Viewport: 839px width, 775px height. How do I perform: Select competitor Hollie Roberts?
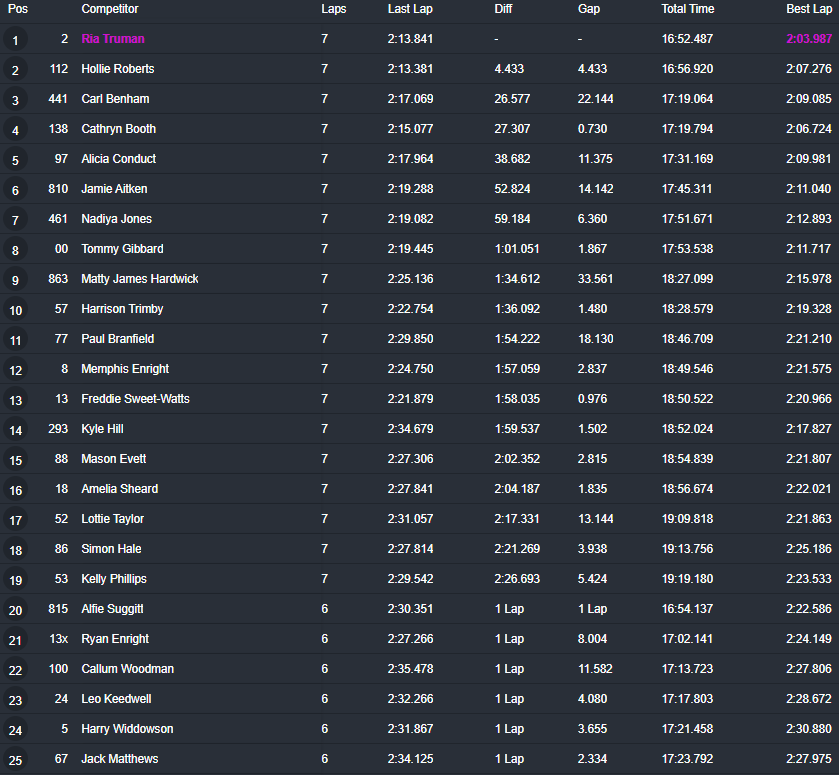click(x=118, y=69)
